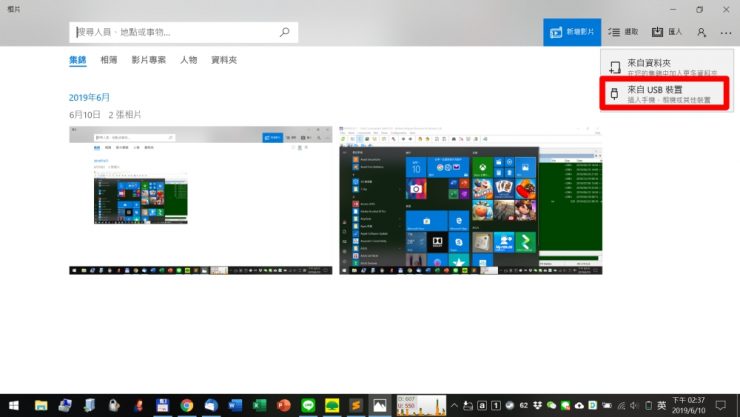
Task: Switch to the 相簿 (Albums) tab
Action: pyautogui.click(x=108, y=60)
